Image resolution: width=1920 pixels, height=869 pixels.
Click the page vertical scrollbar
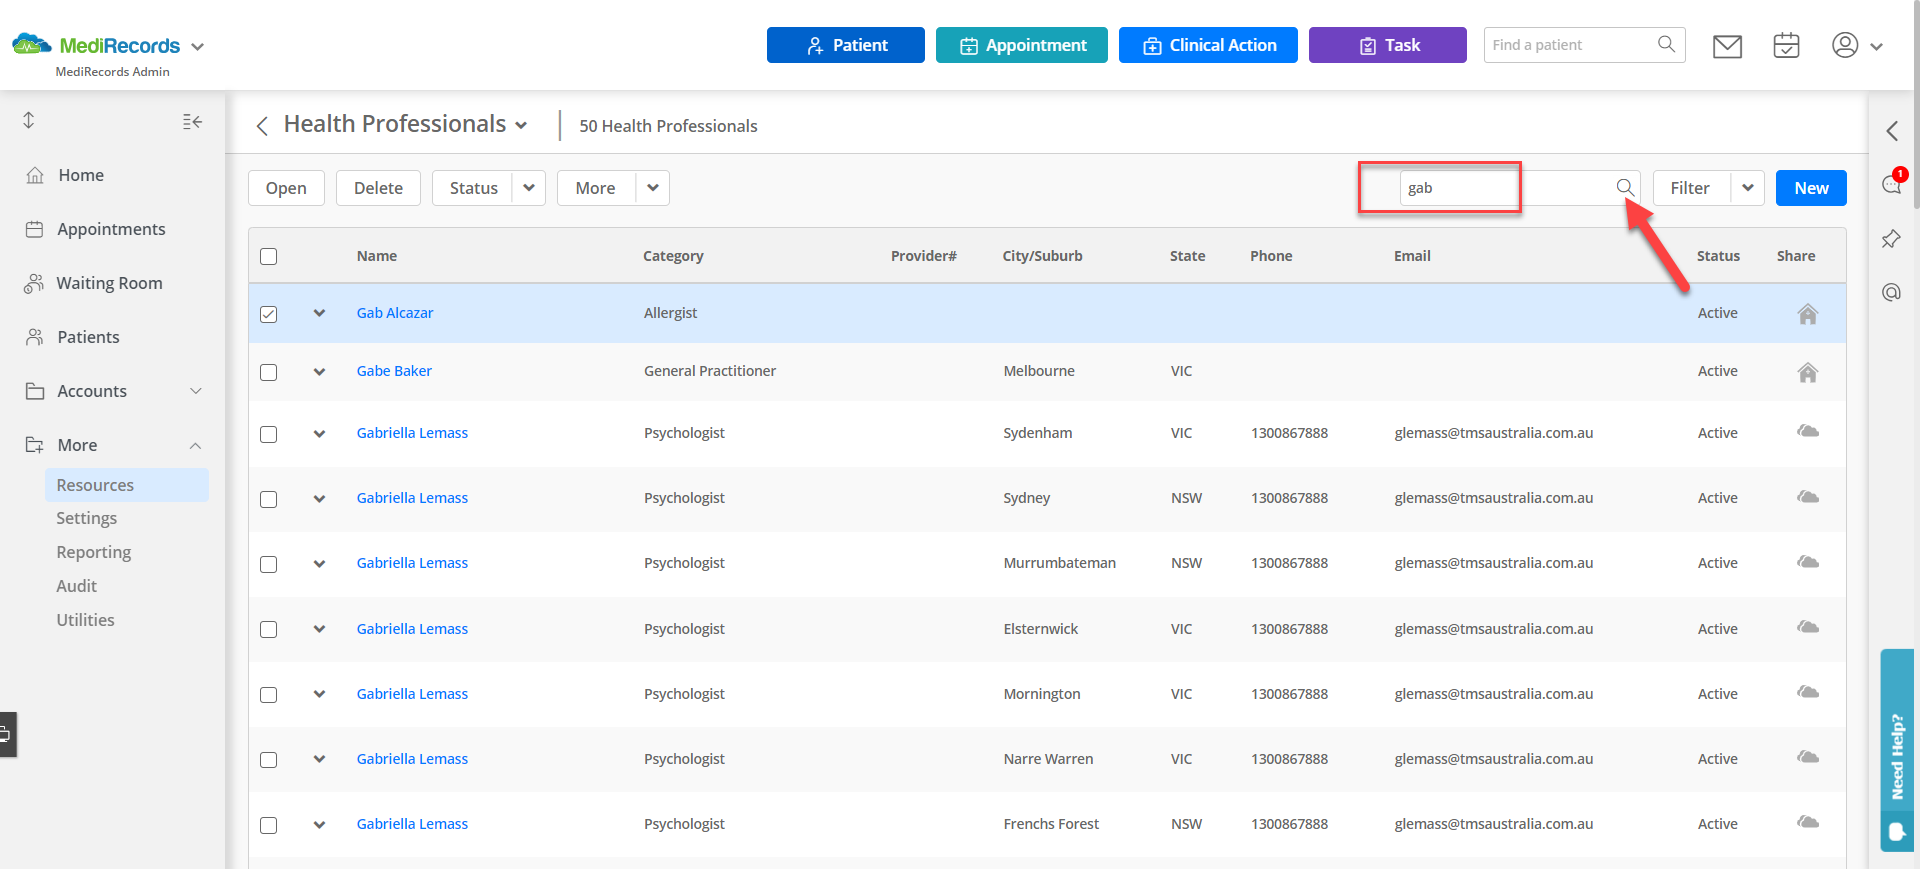coord(1916,105)
